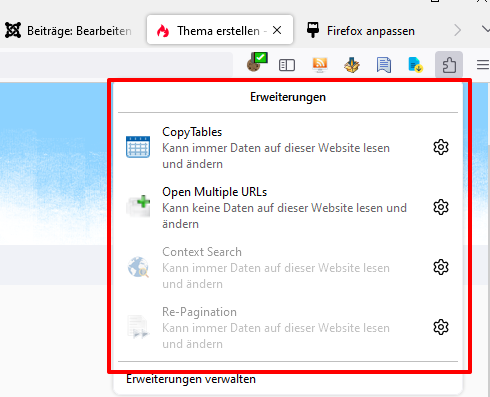Click the blue document download icon

pyautogui.click(x=416, y=65)
